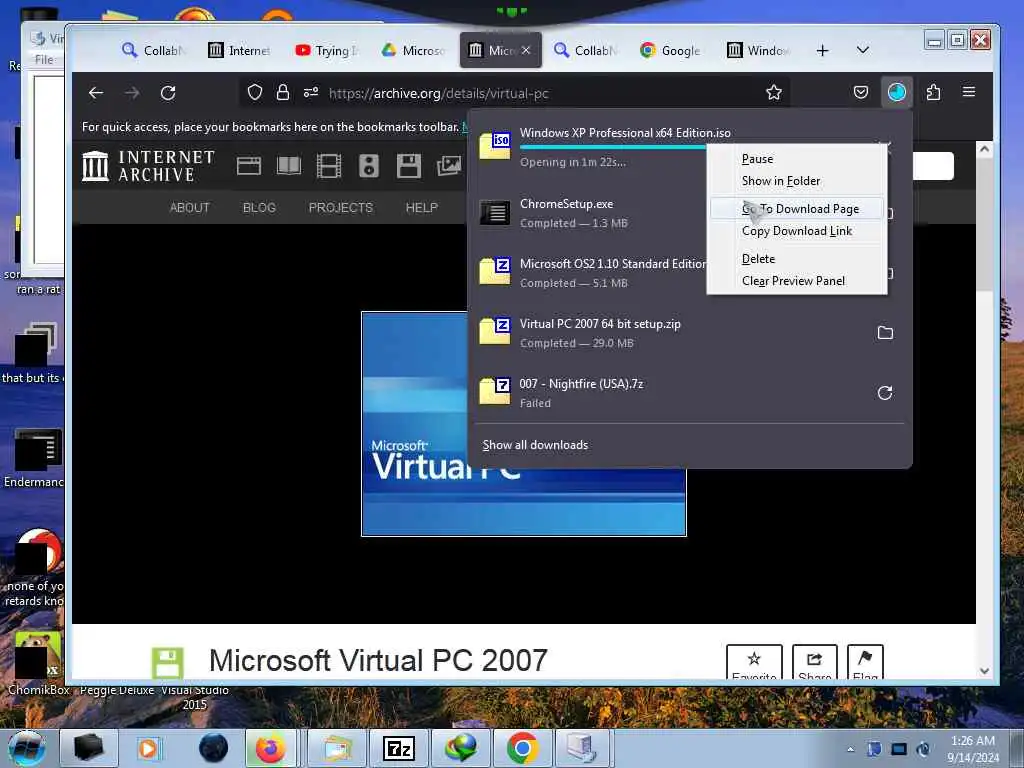The height and width of the screenshot is (768, 1024).
Task: Click the Flag button
Action: click(865, 664)
